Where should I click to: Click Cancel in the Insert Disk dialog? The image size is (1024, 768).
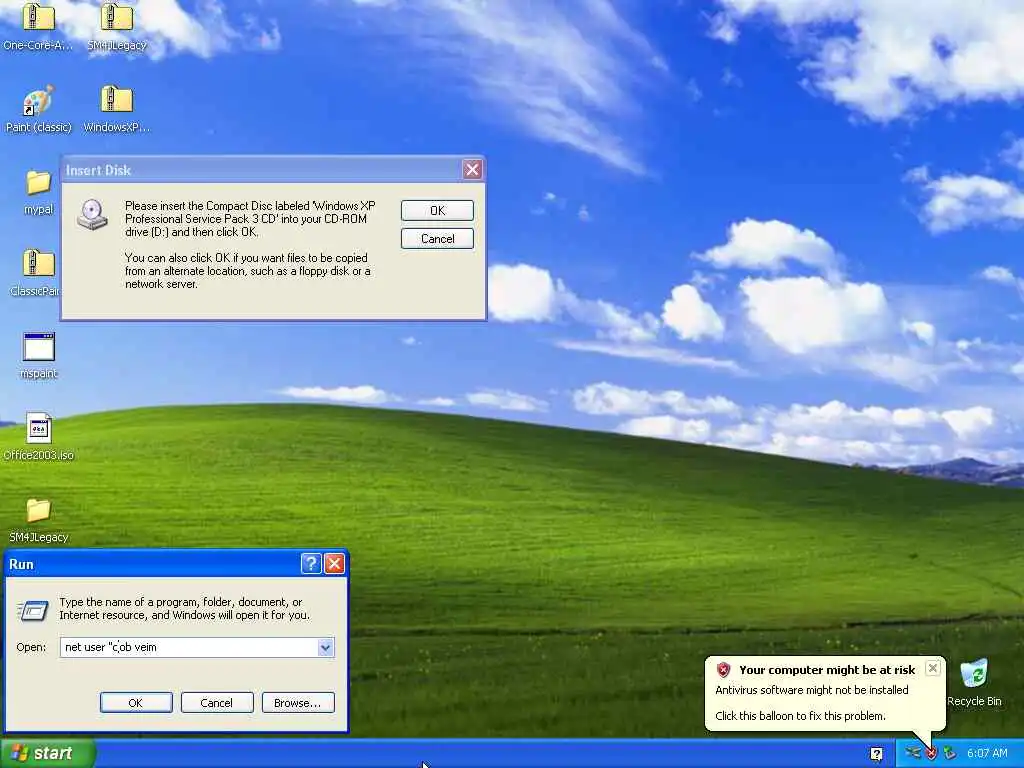point(437,238)
